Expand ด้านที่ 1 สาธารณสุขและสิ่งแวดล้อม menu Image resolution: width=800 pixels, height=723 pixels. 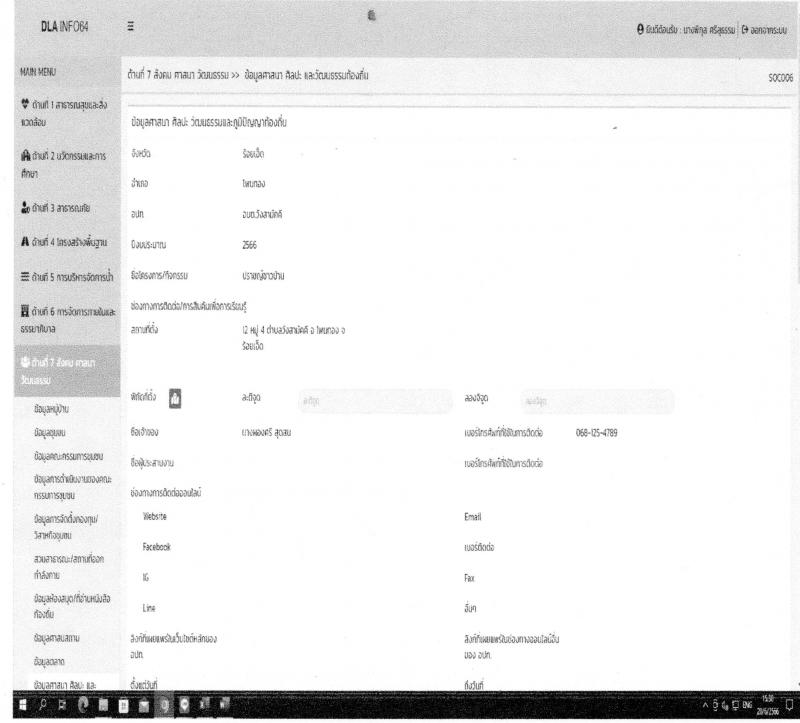tap(67, 113)
